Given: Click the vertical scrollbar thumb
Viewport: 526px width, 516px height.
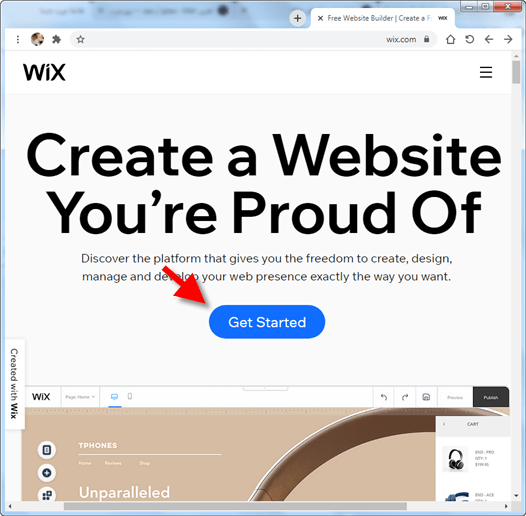Looking at the screenshot, I should (x=516, y=72).
